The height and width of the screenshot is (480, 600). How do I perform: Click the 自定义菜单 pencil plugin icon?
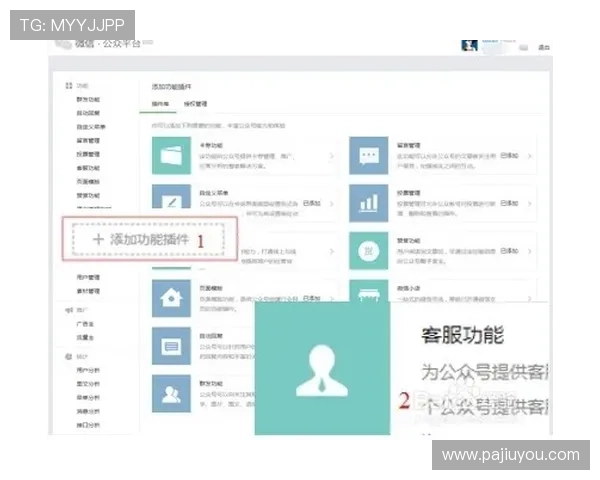171,196
